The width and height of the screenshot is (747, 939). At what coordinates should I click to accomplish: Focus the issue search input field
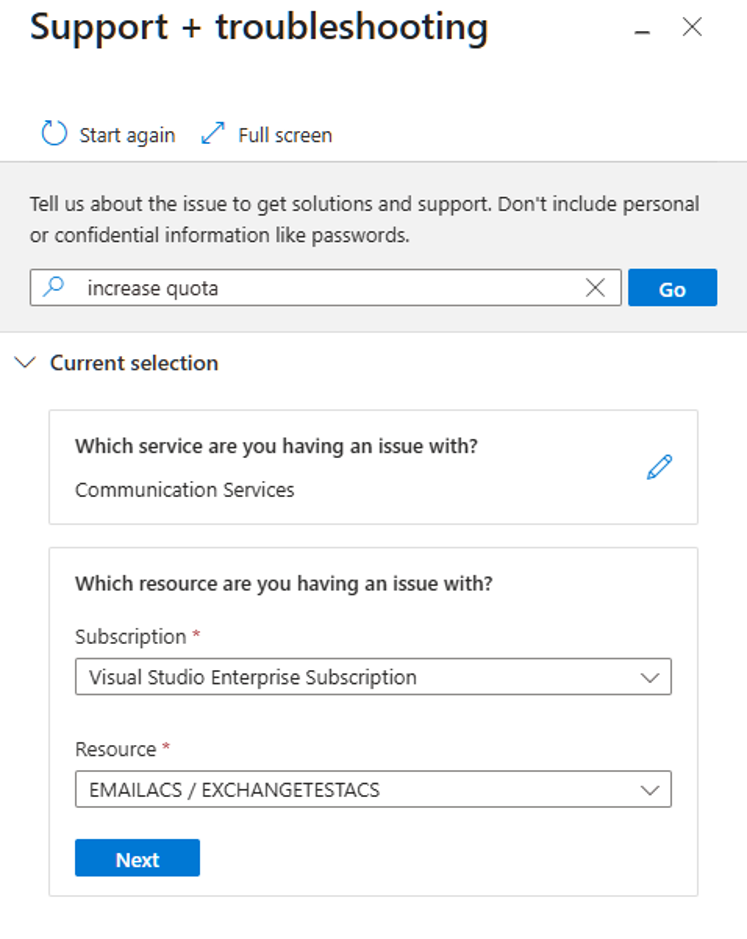[x=325, y=288]
